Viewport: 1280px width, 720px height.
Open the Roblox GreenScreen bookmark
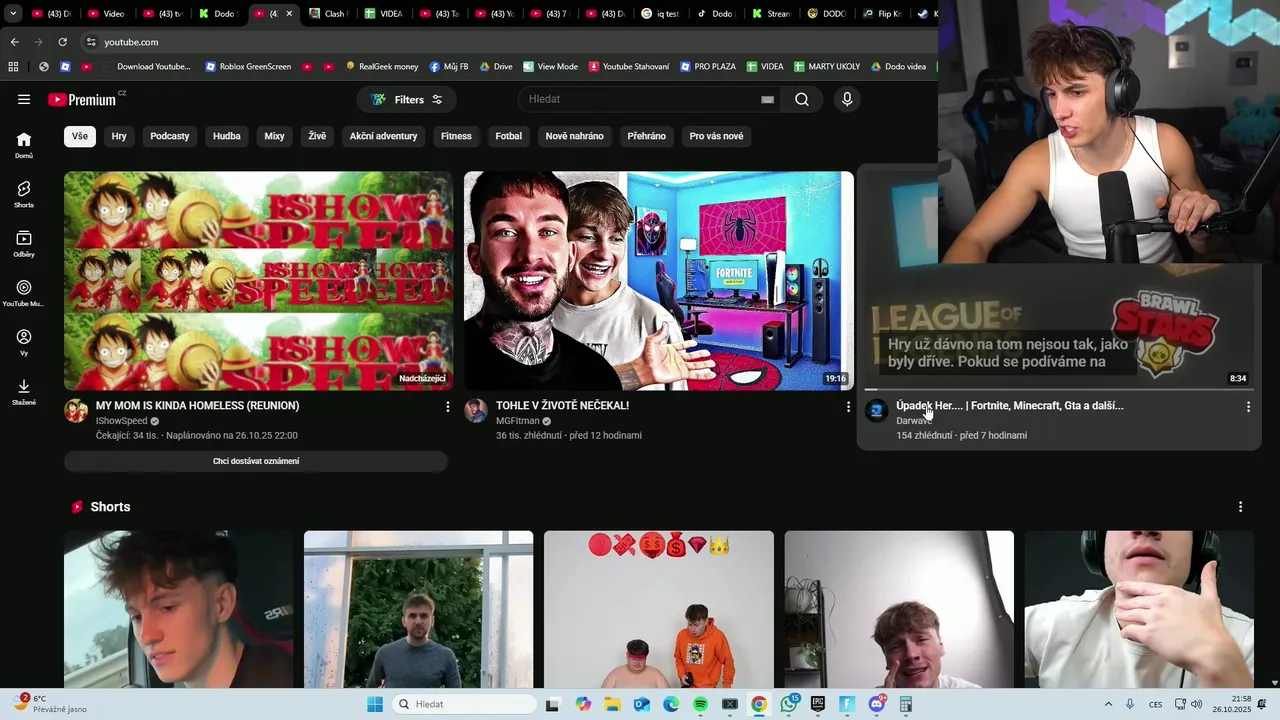(248, 67)
